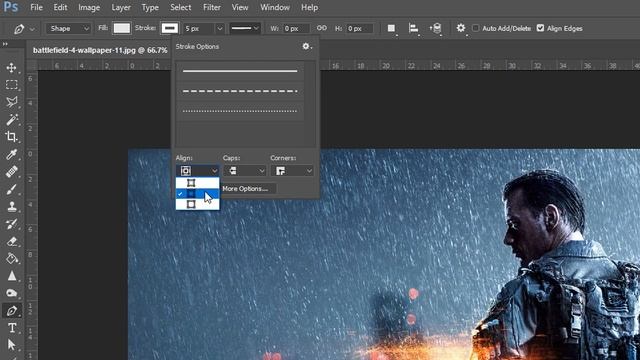Viewport: 640px width, 360px height.
Task: Open the Type menu
Action: (150, 7)
